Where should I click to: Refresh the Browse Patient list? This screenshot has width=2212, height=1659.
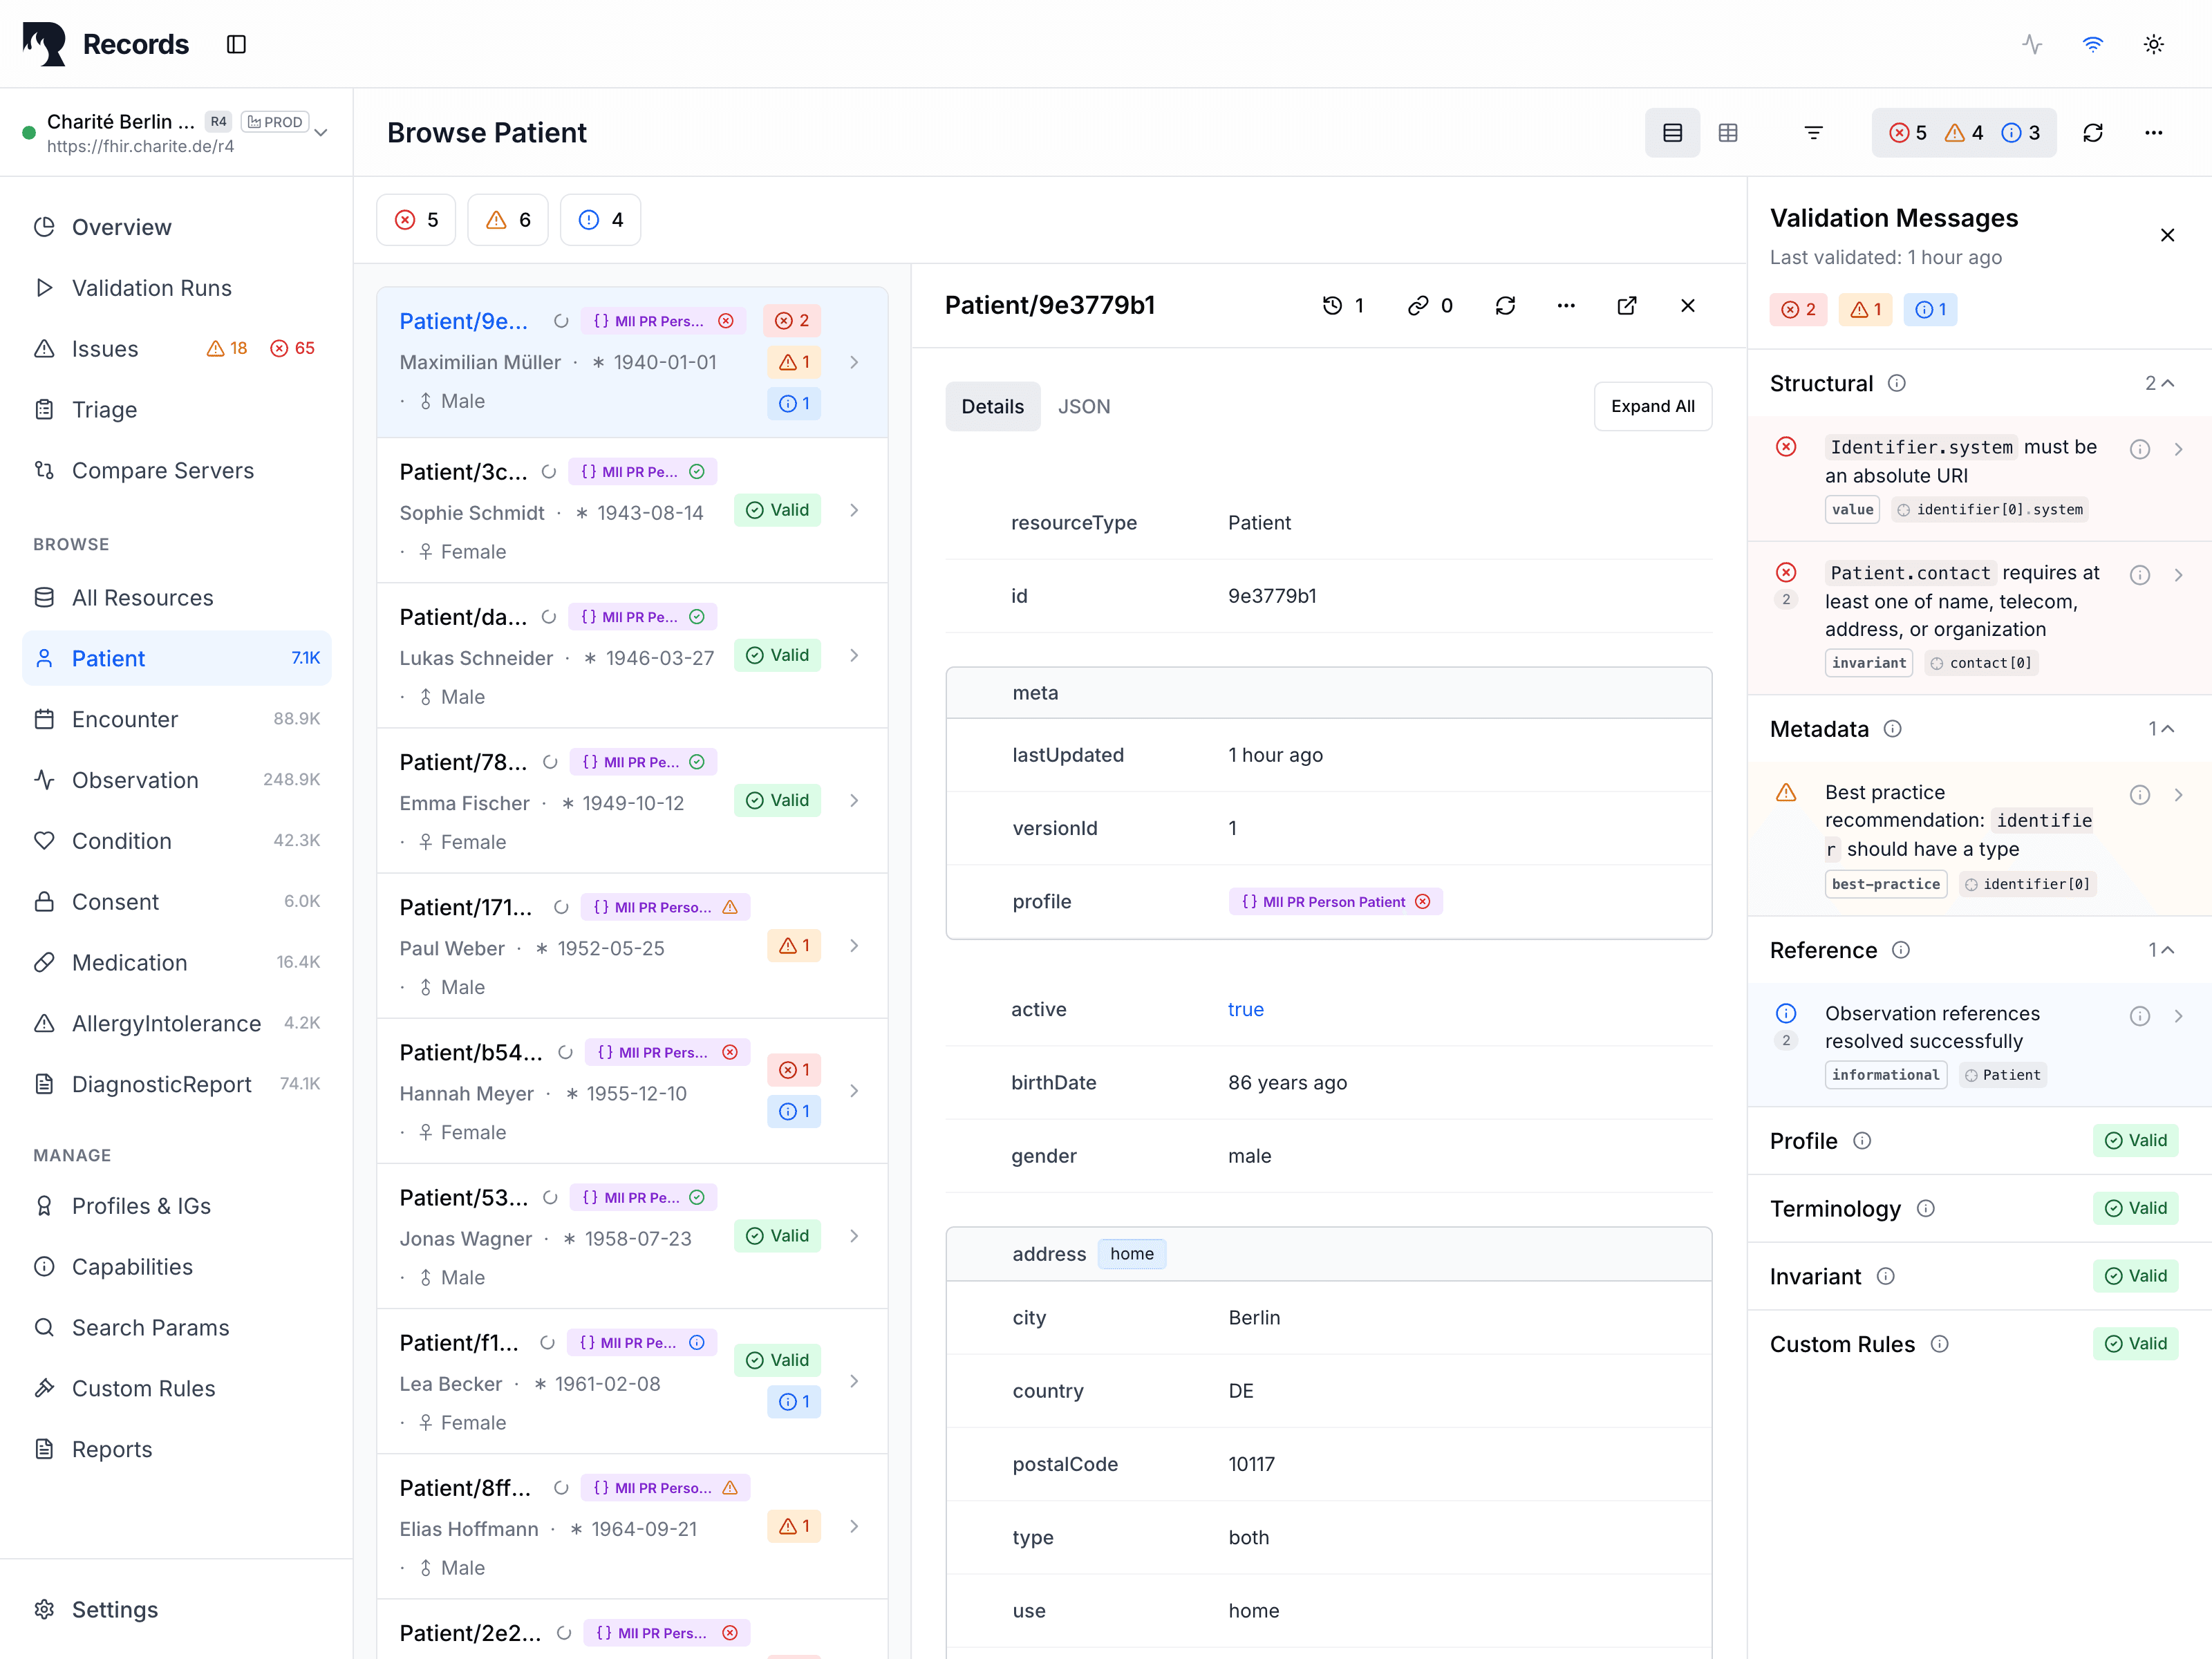point(2092,133)
